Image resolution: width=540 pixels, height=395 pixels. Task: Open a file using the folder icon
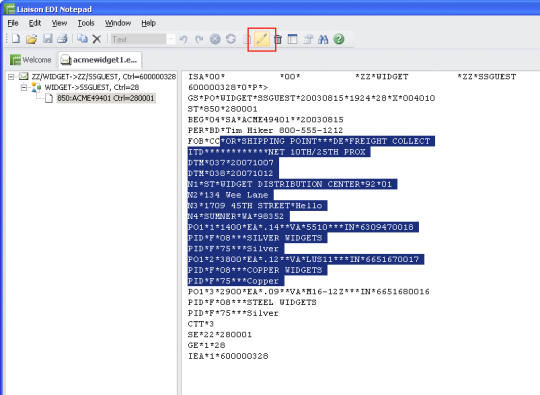pos(32,39)
